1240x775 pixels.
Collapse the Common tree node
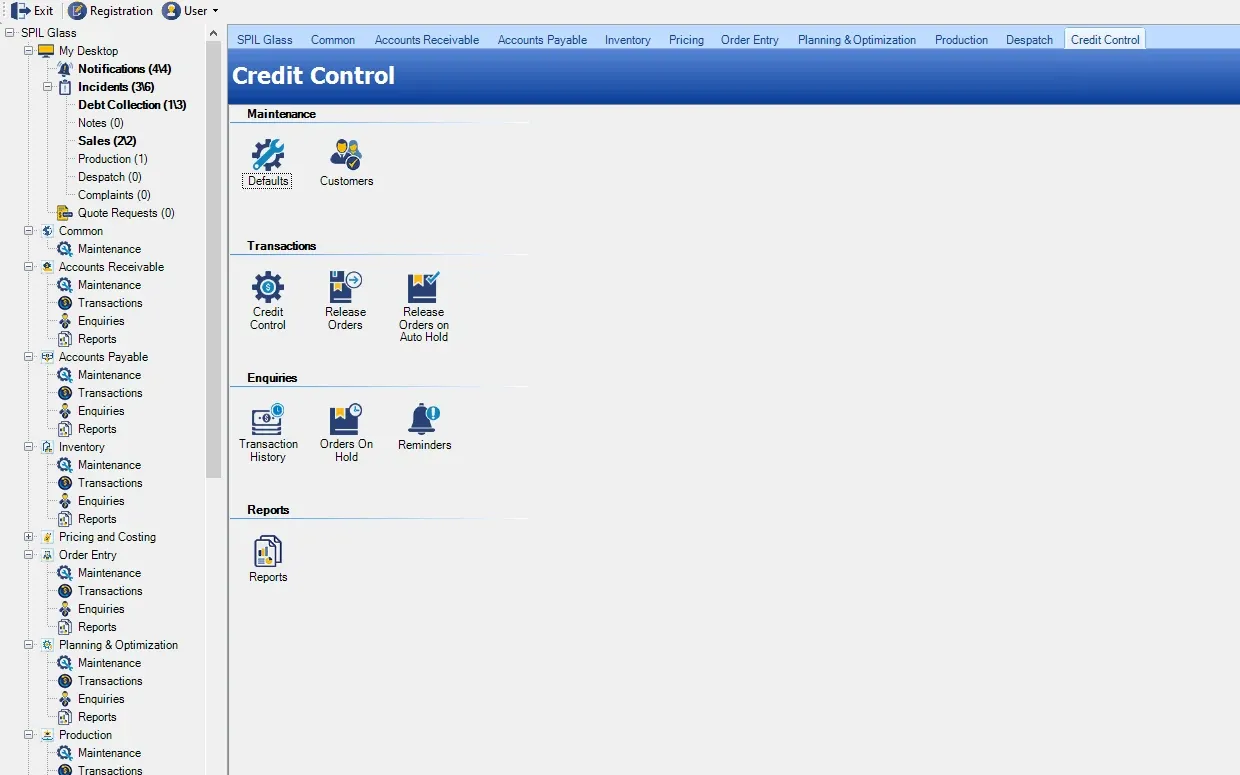point(29,231)
